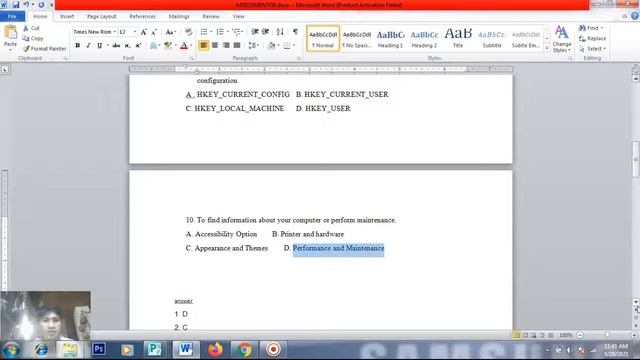Justify the text
The image size is (640, 360).
237,45
